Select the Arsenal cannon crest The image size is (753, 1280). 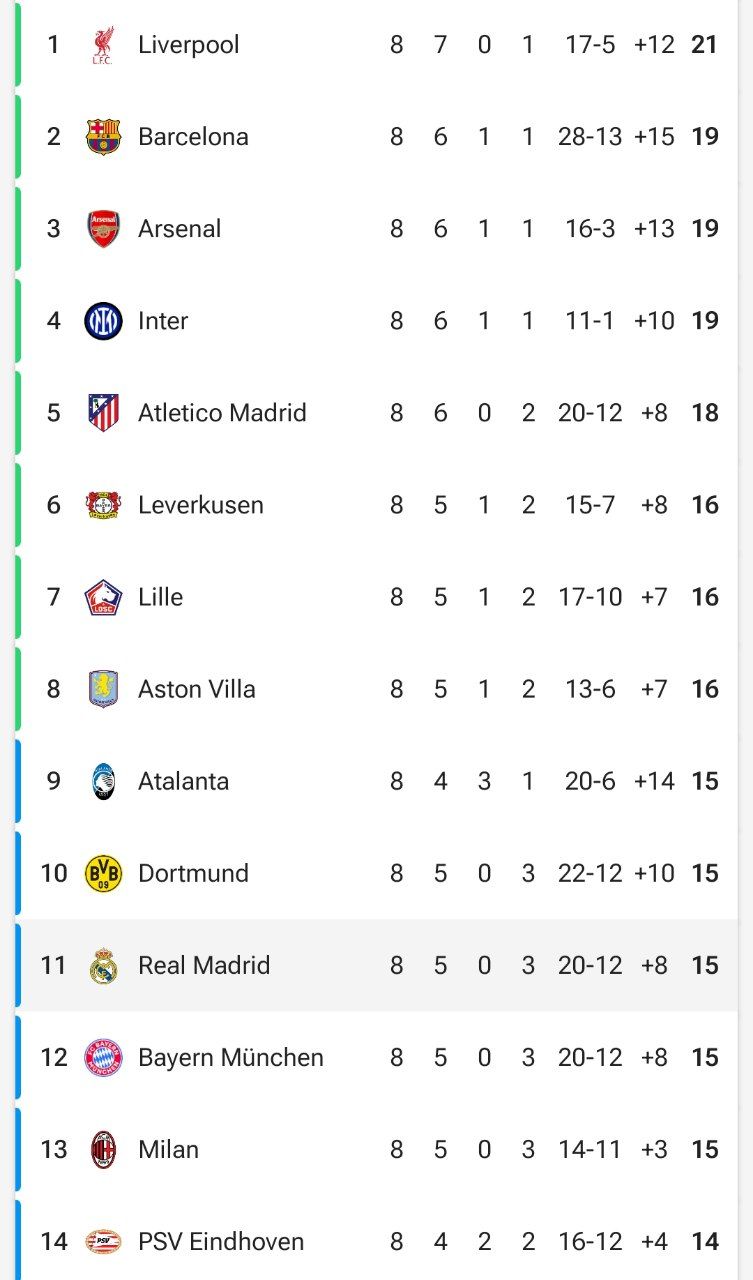[x=103, y=229]
